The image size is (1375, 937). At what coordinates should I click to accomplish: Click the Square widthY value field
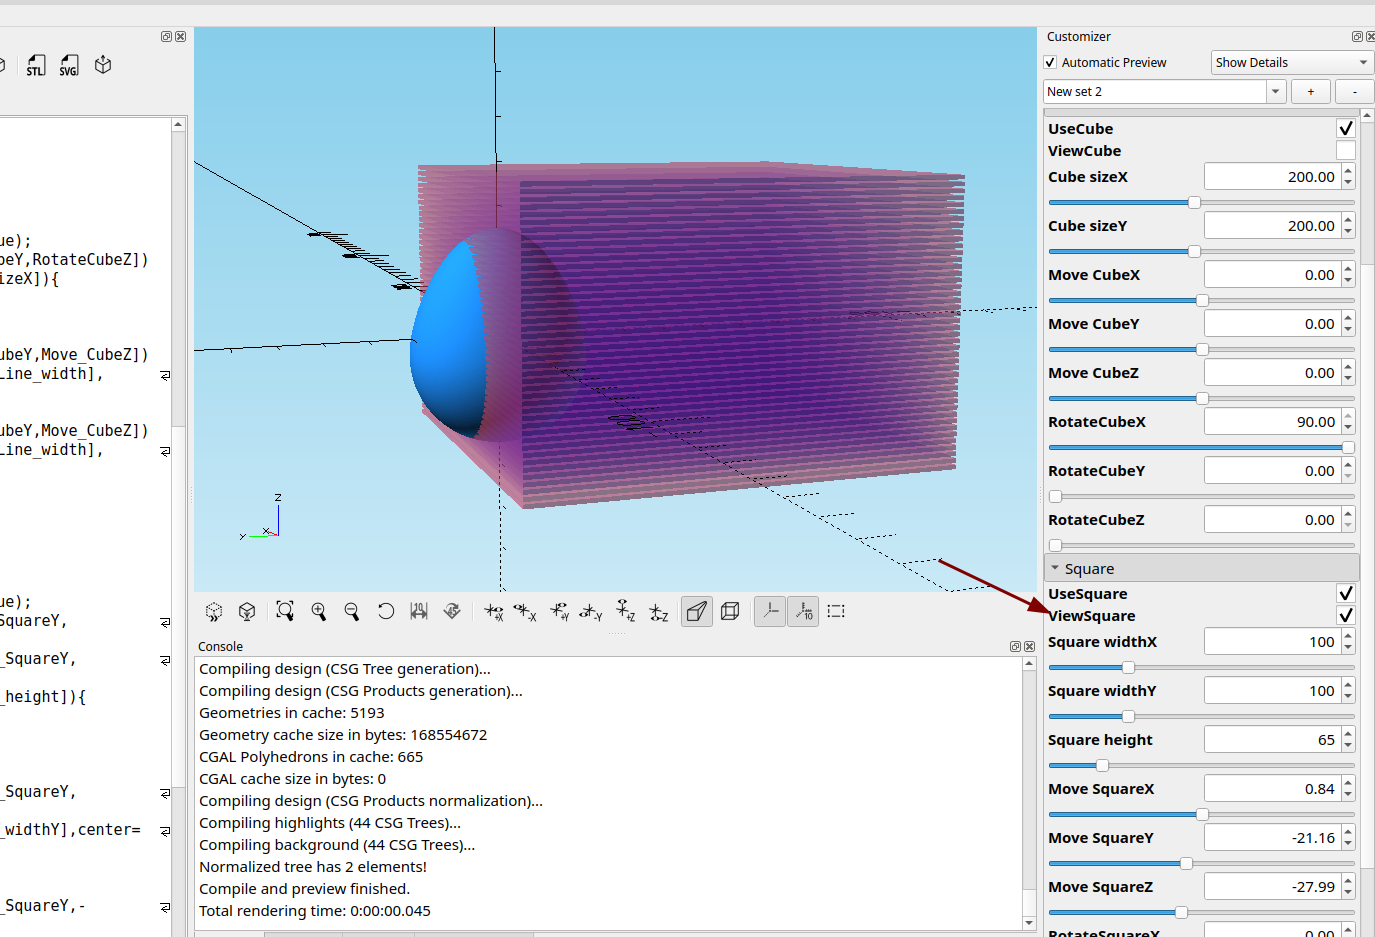tap(1272, 691)
